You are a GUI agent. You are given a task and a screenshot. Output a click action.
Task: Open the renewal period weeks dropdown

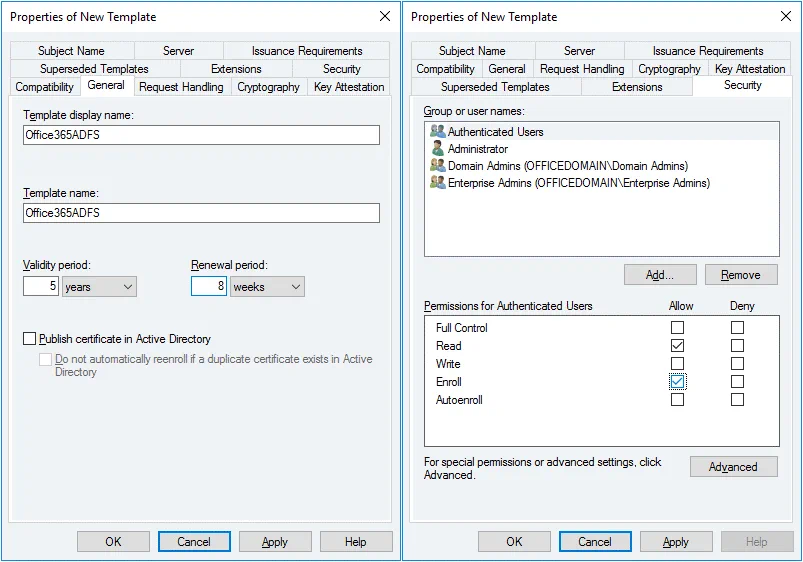[267, 287]
